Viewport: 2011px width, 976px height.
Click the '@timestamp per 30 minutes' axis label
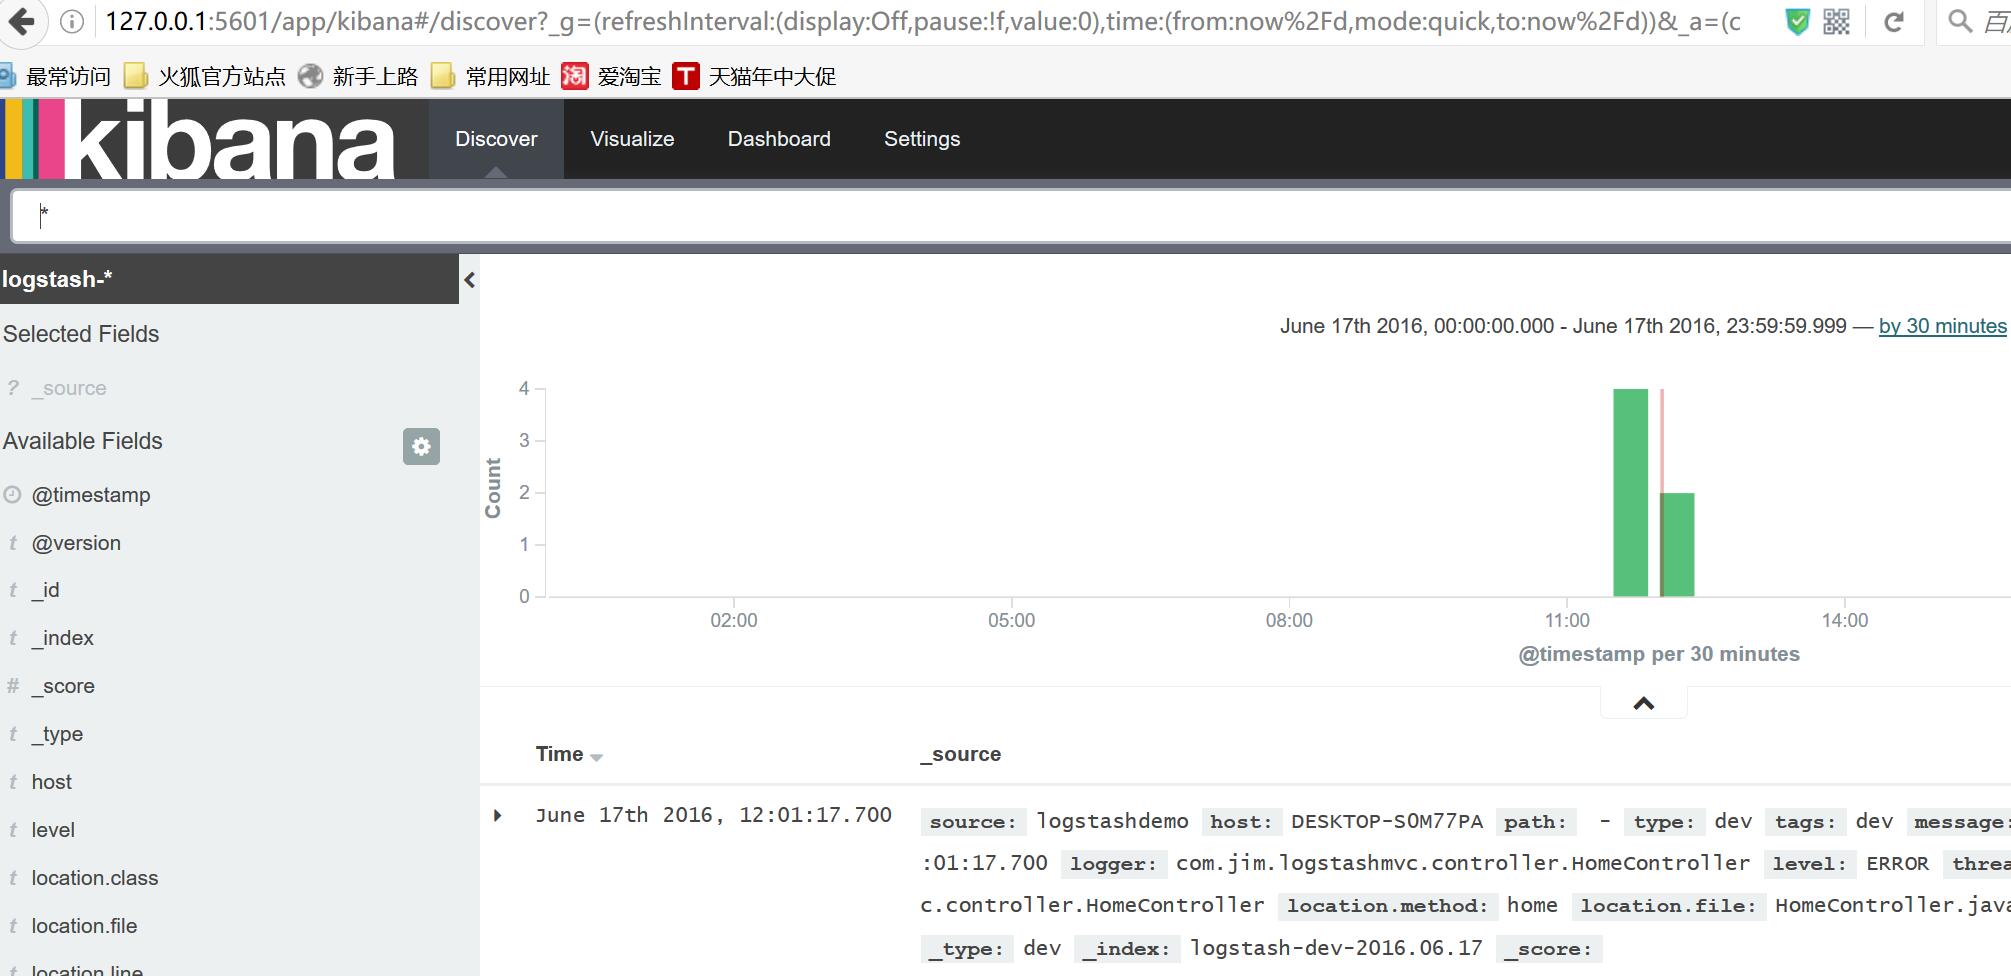click(1659, 654)
